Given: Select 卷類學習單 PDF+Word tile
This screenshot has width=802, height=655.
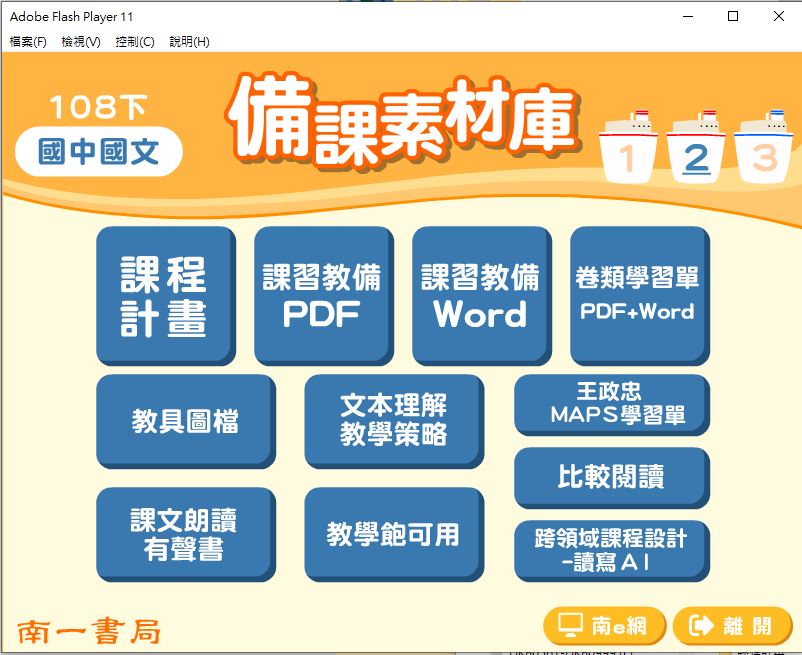Looking at the screenshot, I should tap(638, 294).
